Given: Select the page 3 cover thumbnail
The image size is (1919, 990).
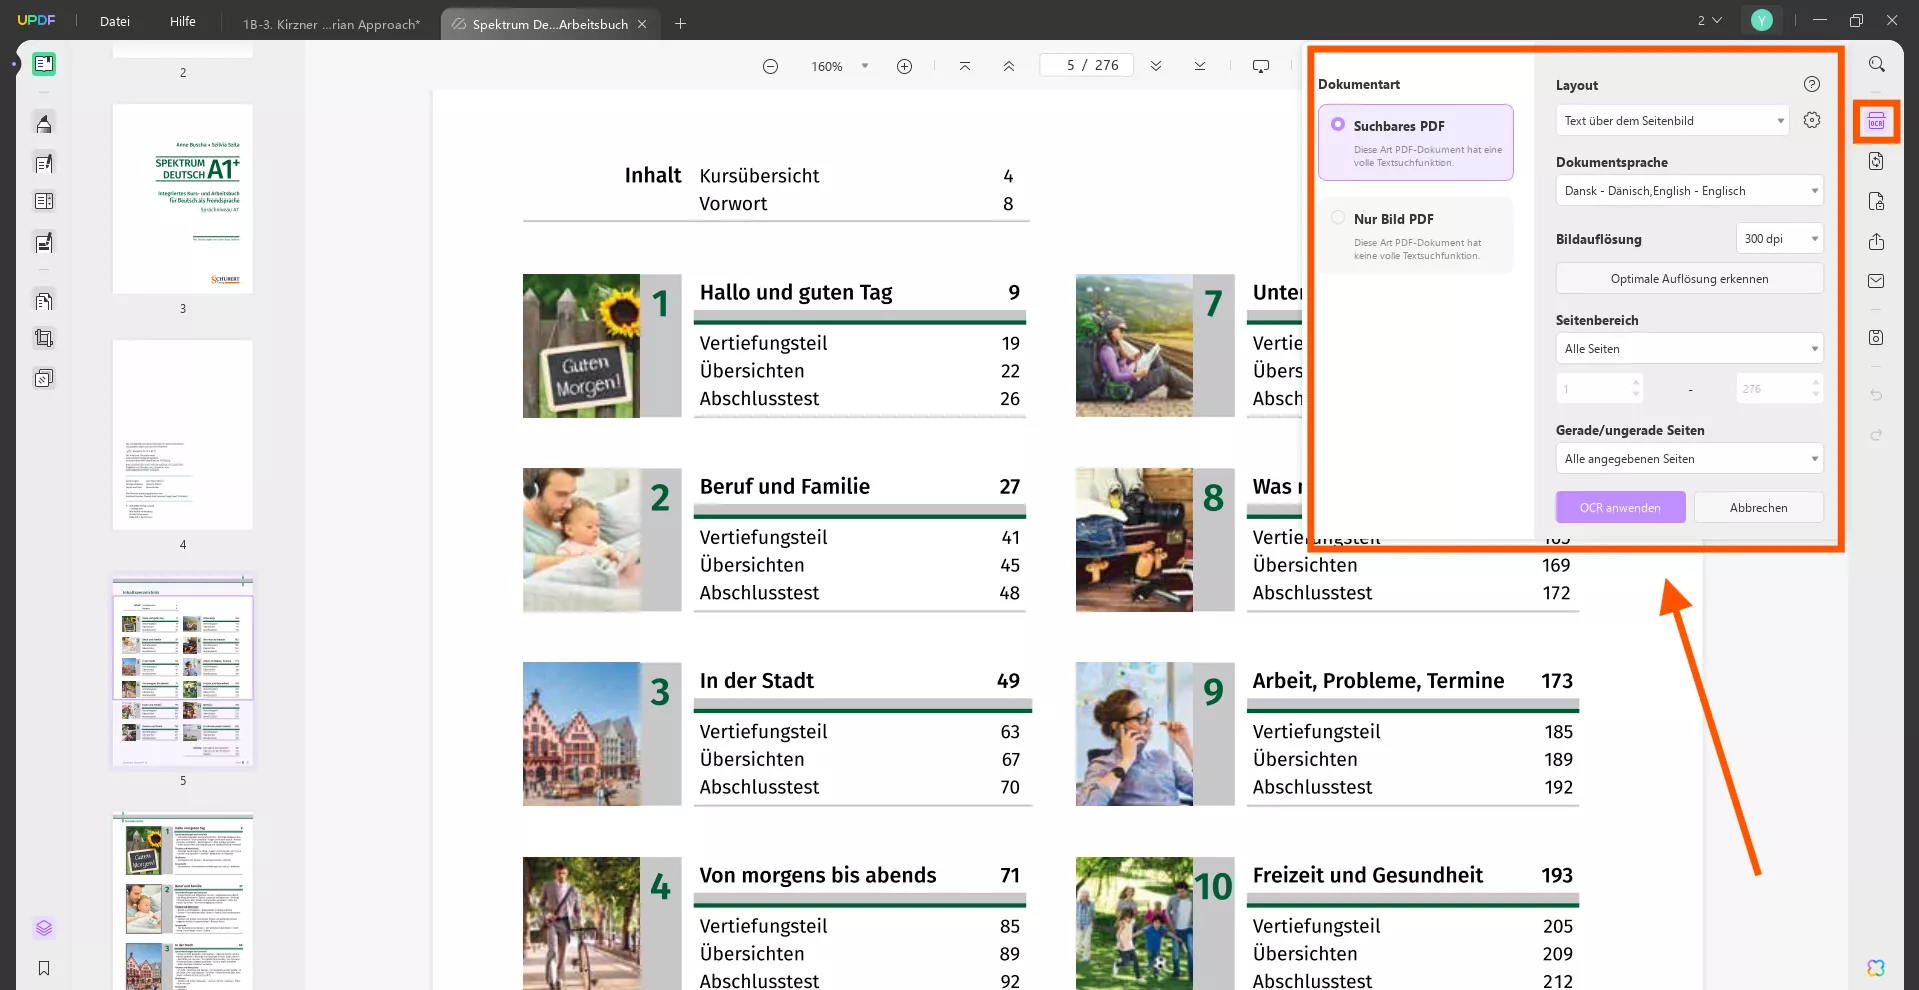Looking at the screenshot, I should point(183,199).
